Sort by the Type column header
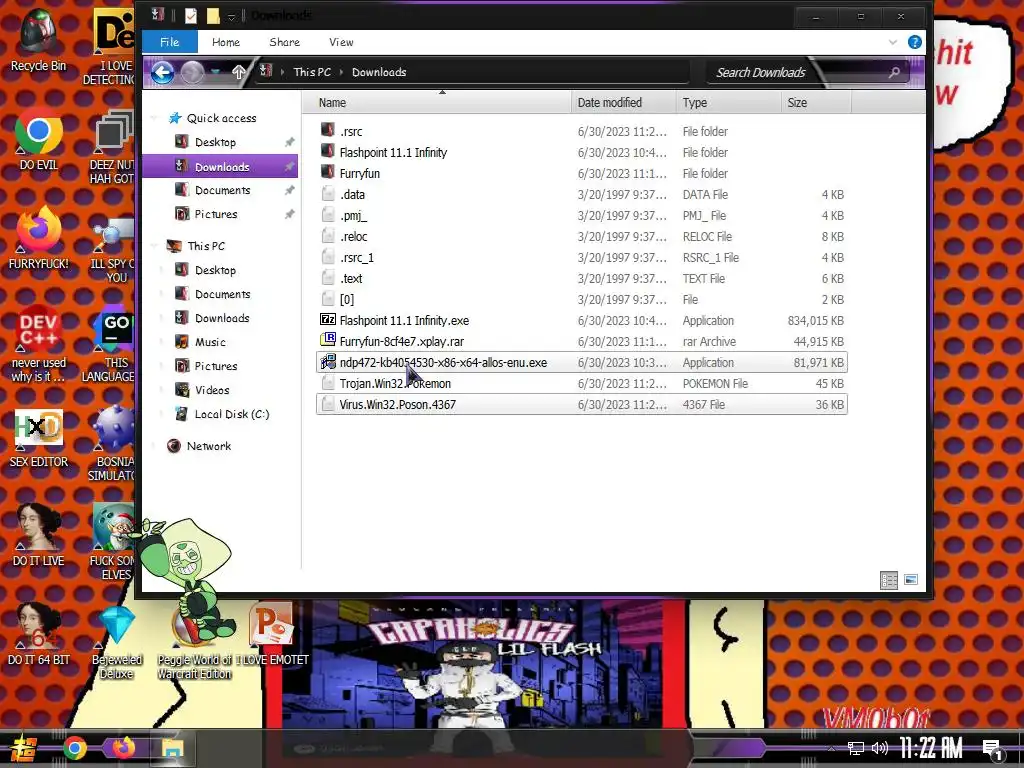 729,103
